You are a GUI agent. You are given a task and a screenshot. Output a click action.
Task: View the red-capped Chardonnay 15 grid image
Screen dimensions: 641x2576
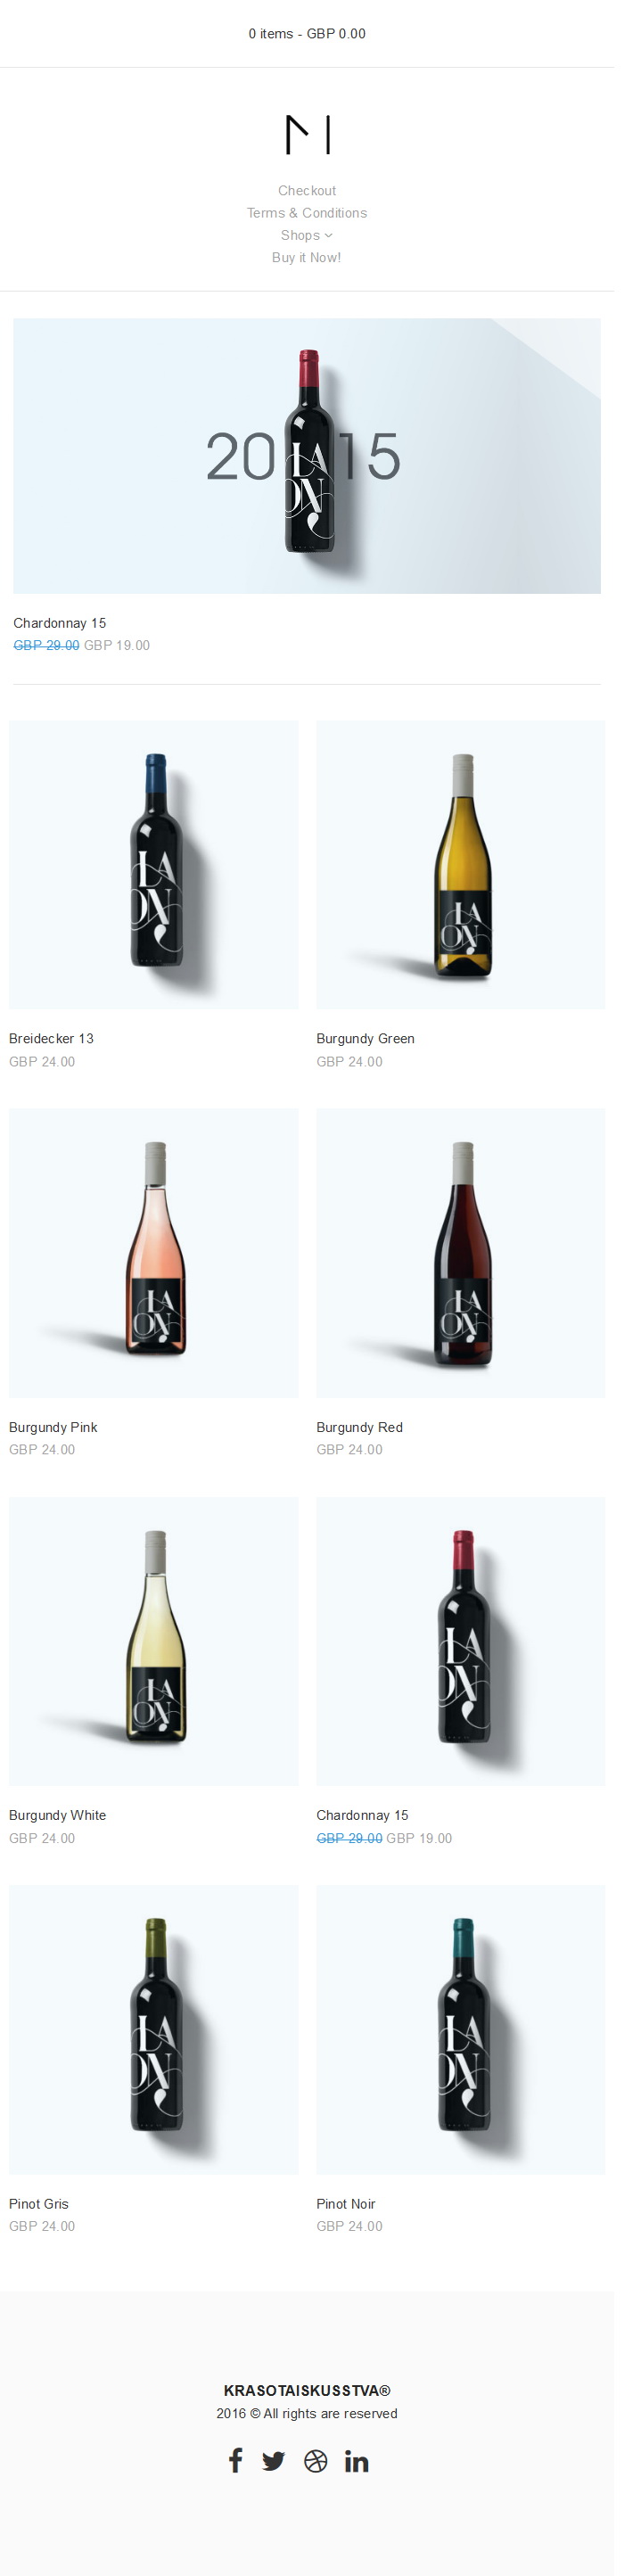coord(461,1641)
